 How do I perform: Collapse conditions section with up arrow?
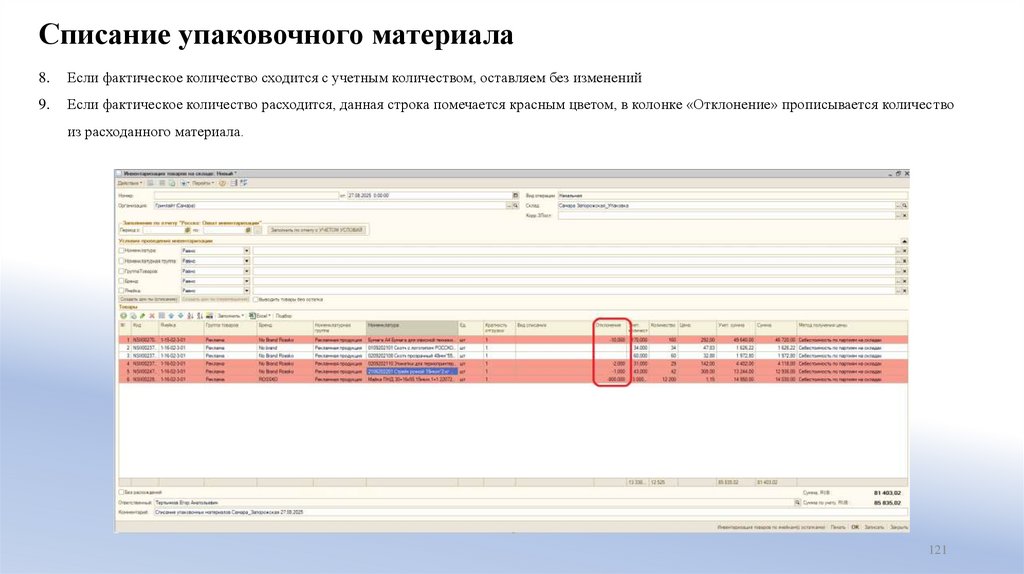pos(904,241)
